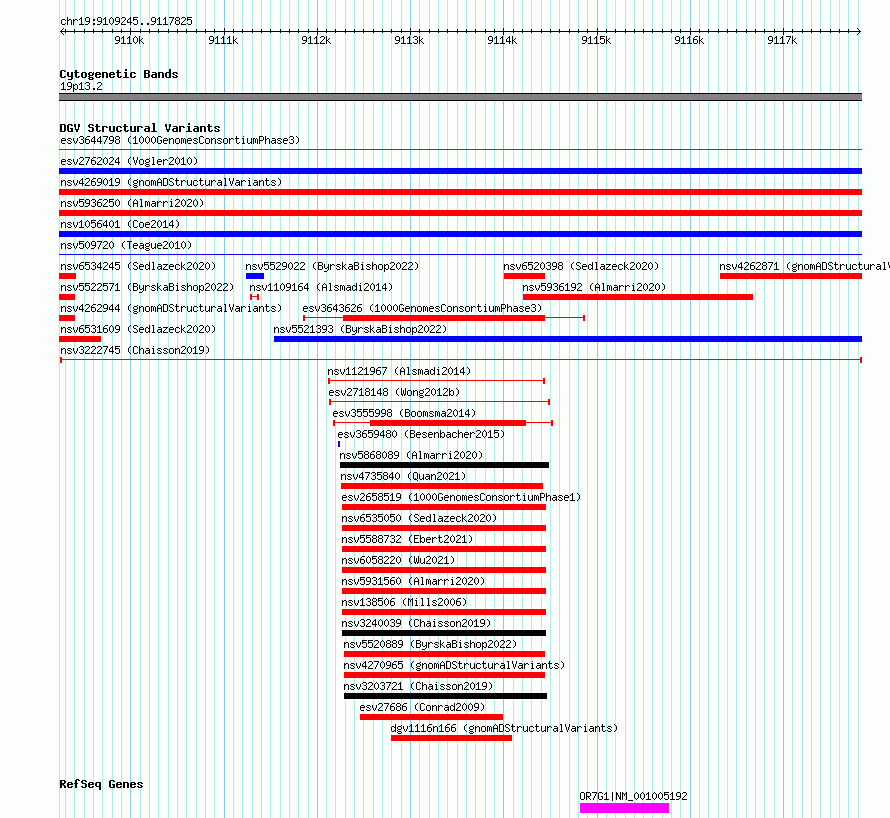
Task: Click nsv5588732 (Ebert2021) label
Action: click(x=407, y=539)
